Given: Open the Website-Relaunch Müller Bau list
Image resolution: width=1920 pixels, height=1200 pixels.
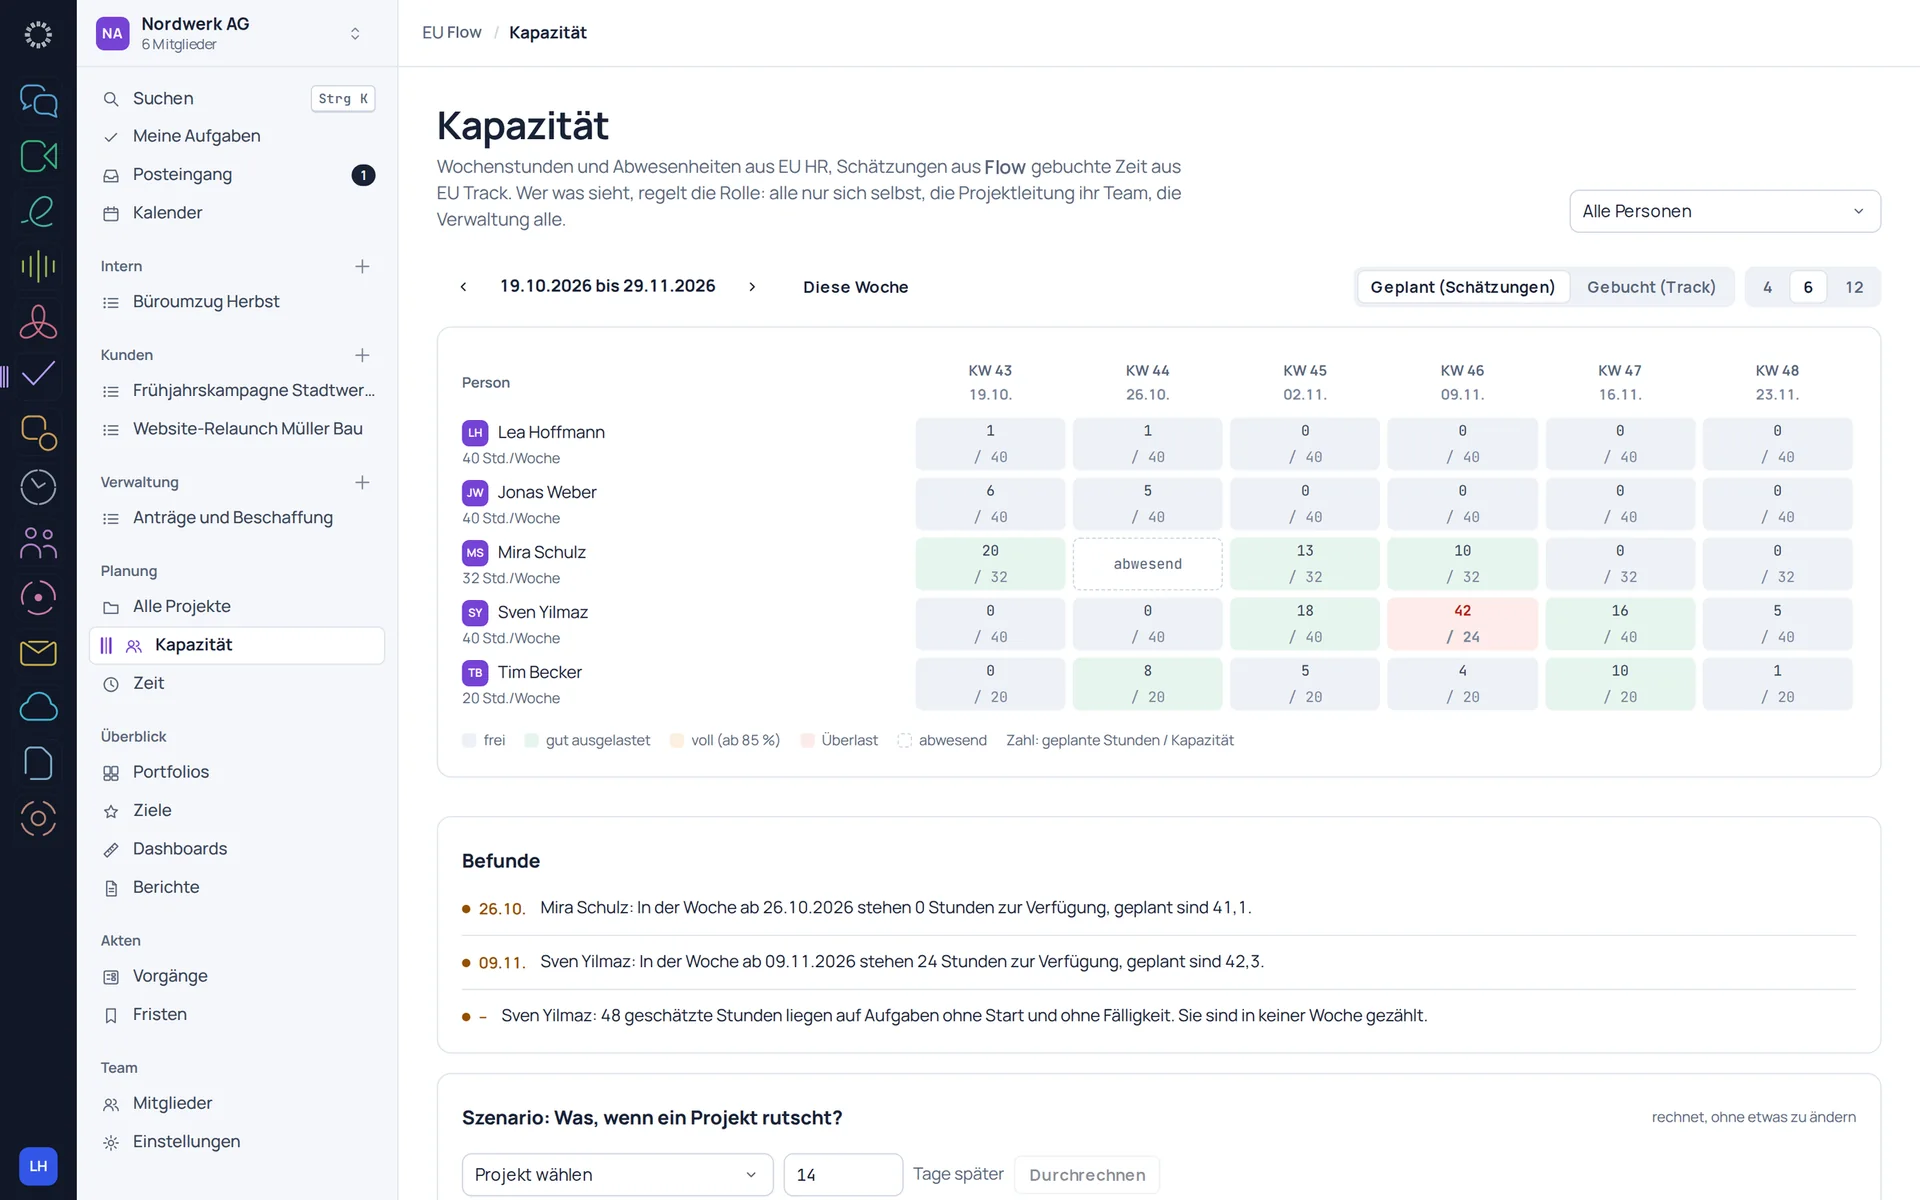Looking at the screenshot, I should tap(237, 429).
